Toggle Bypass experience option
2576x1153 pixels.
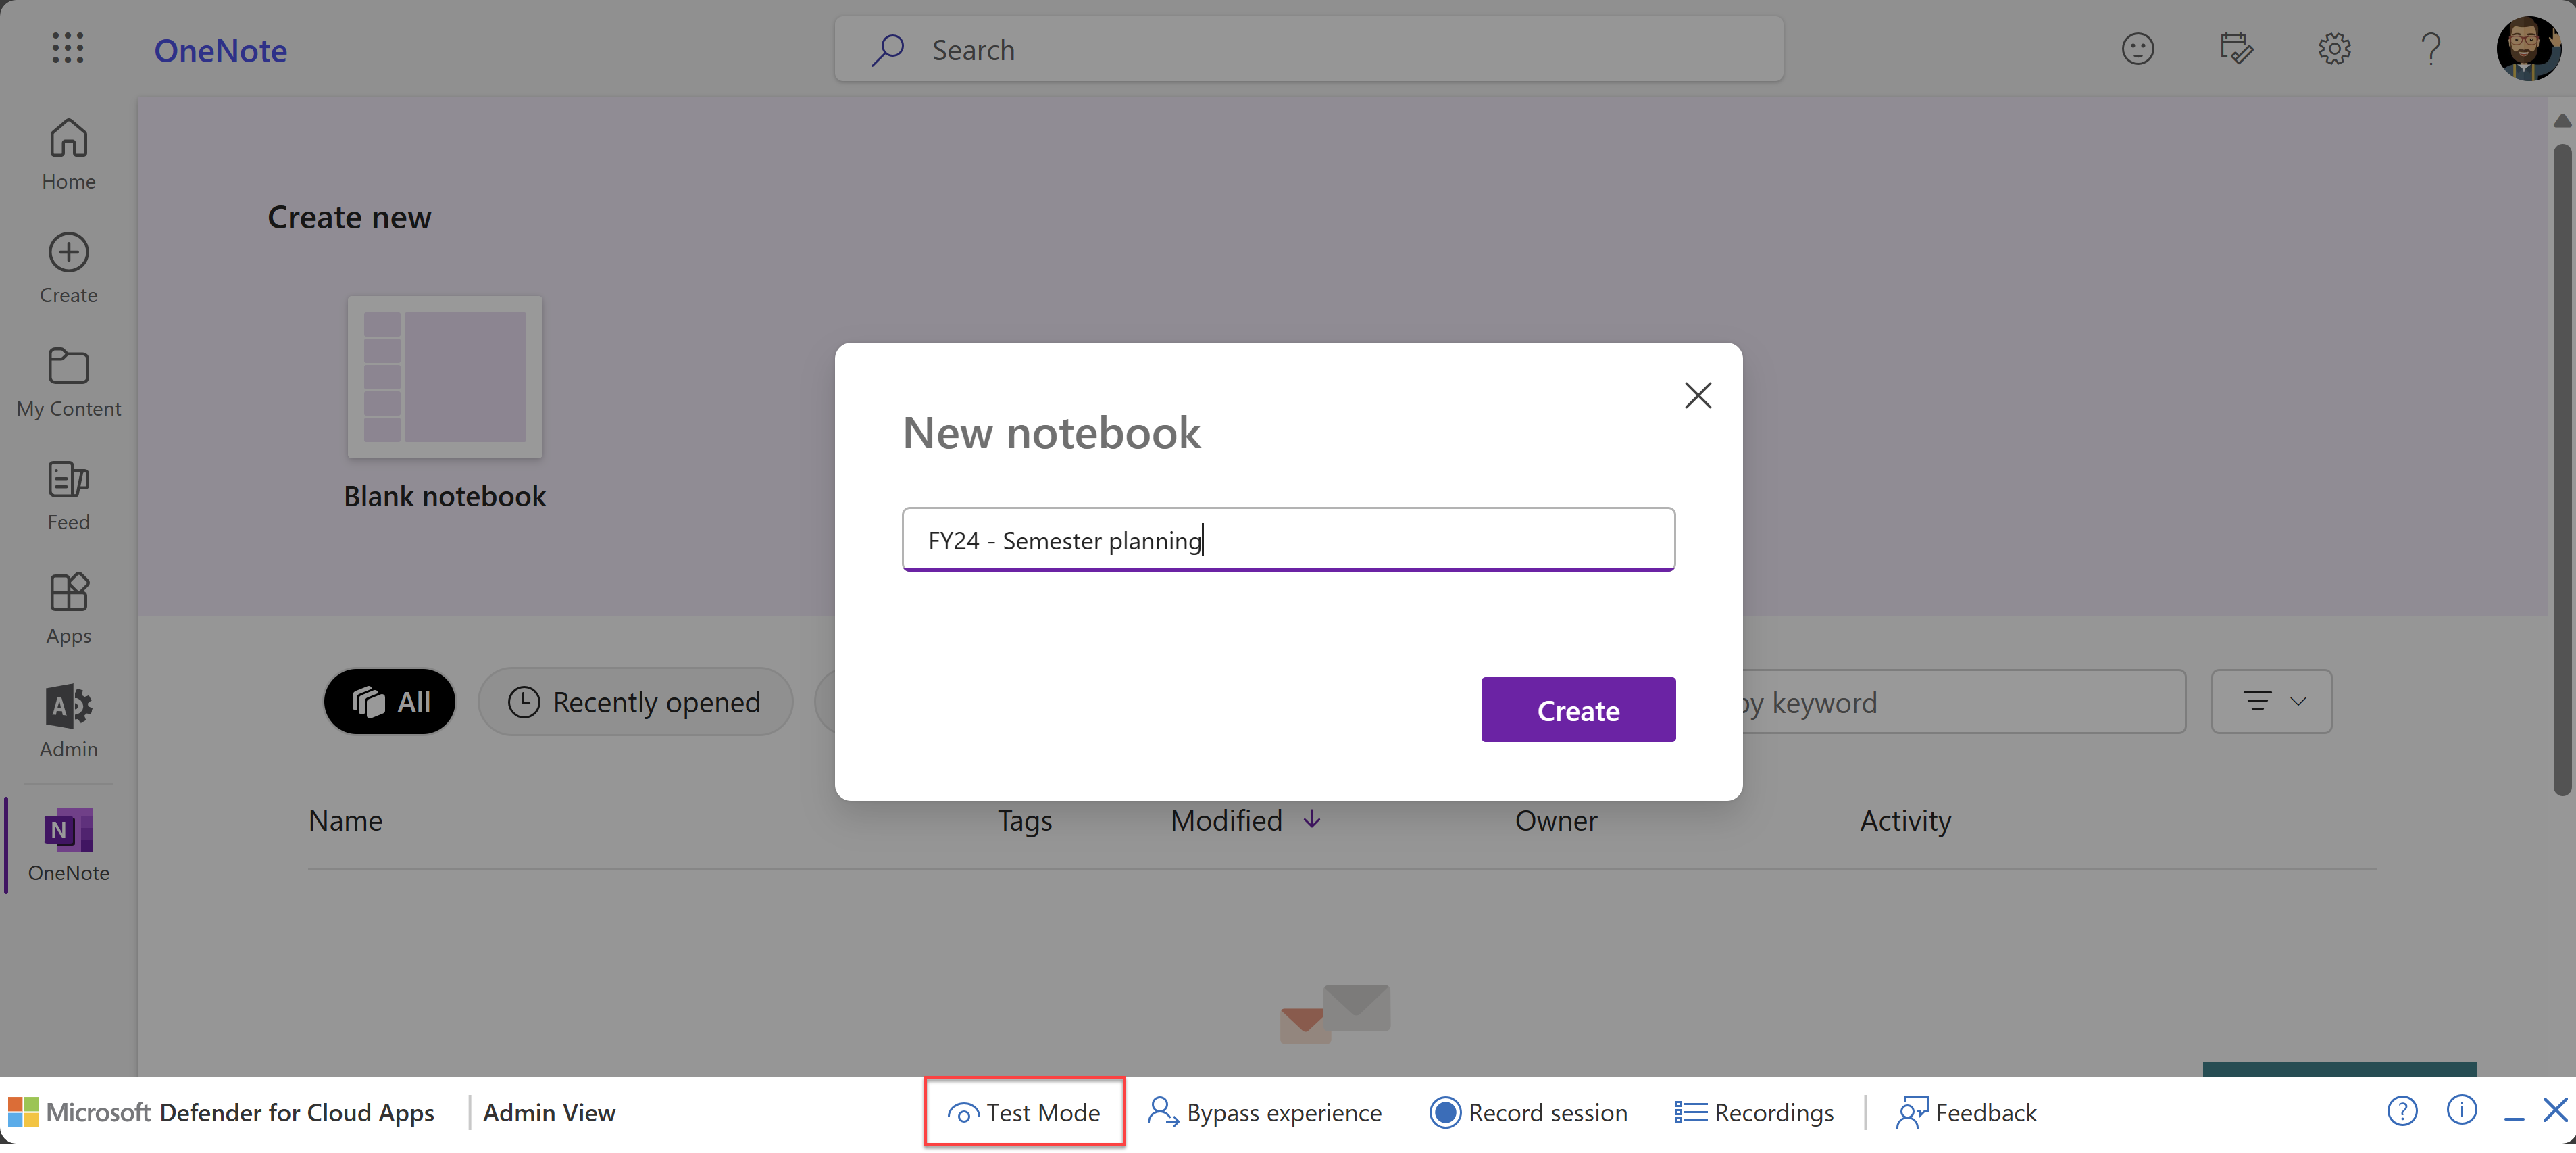click(1265, 1112)
